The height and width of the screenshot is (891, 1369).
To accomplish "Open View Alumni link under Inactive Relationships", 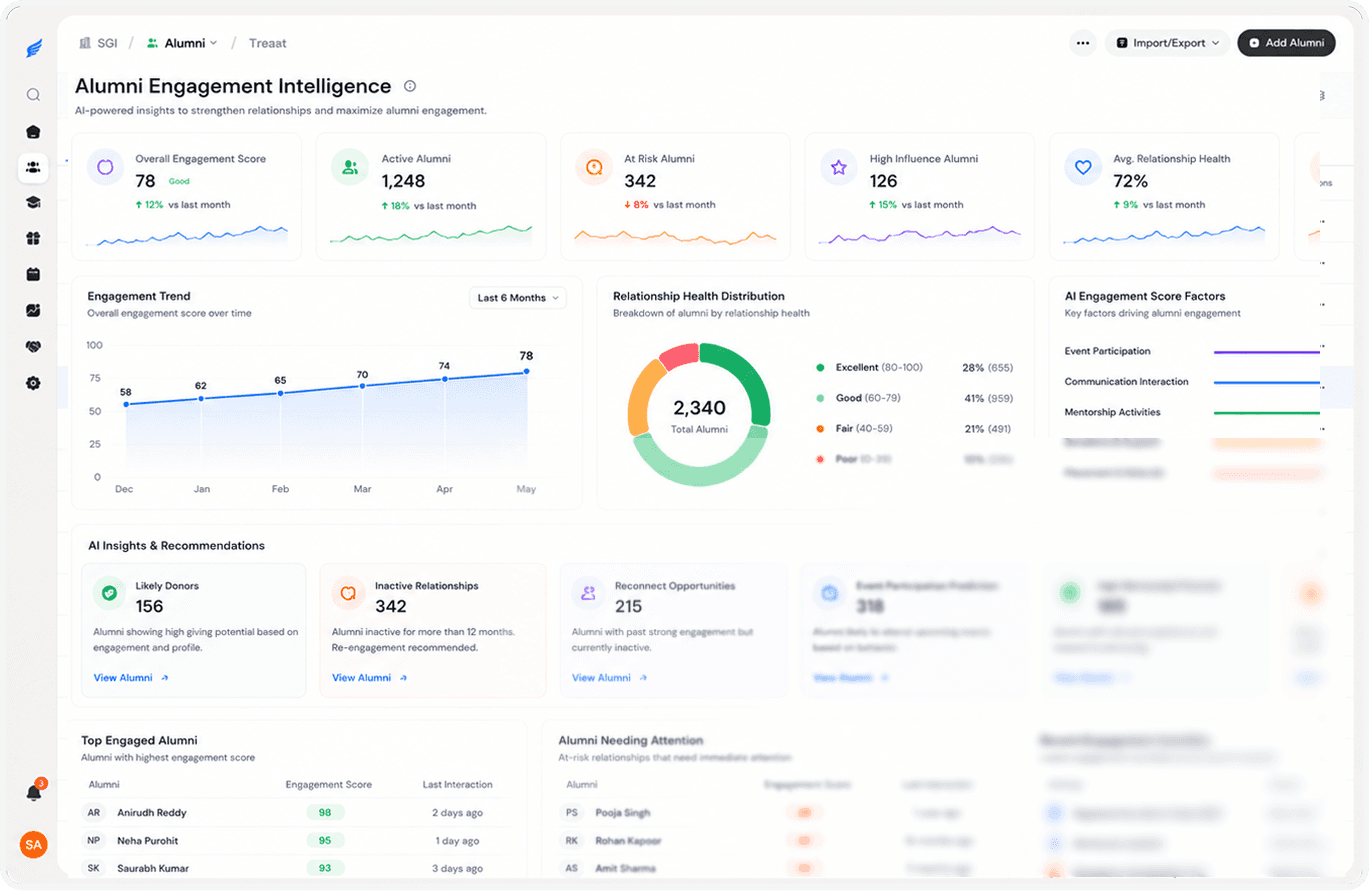I will (370, 678).
